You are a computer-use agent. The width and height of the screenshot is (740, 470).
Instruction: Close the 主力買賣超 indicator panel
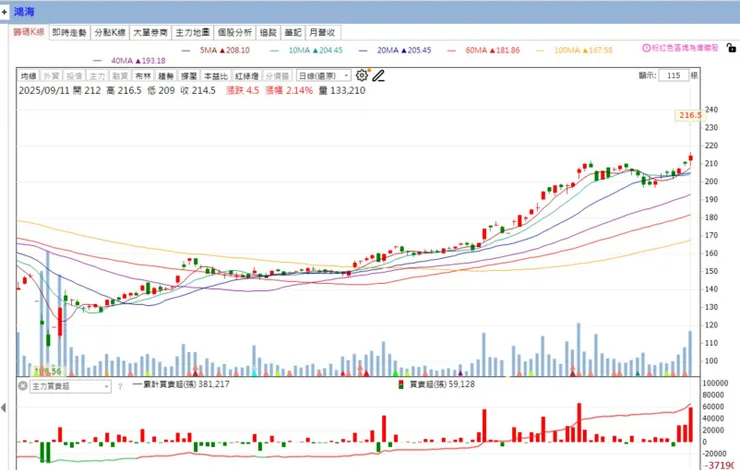coord(23,386)
